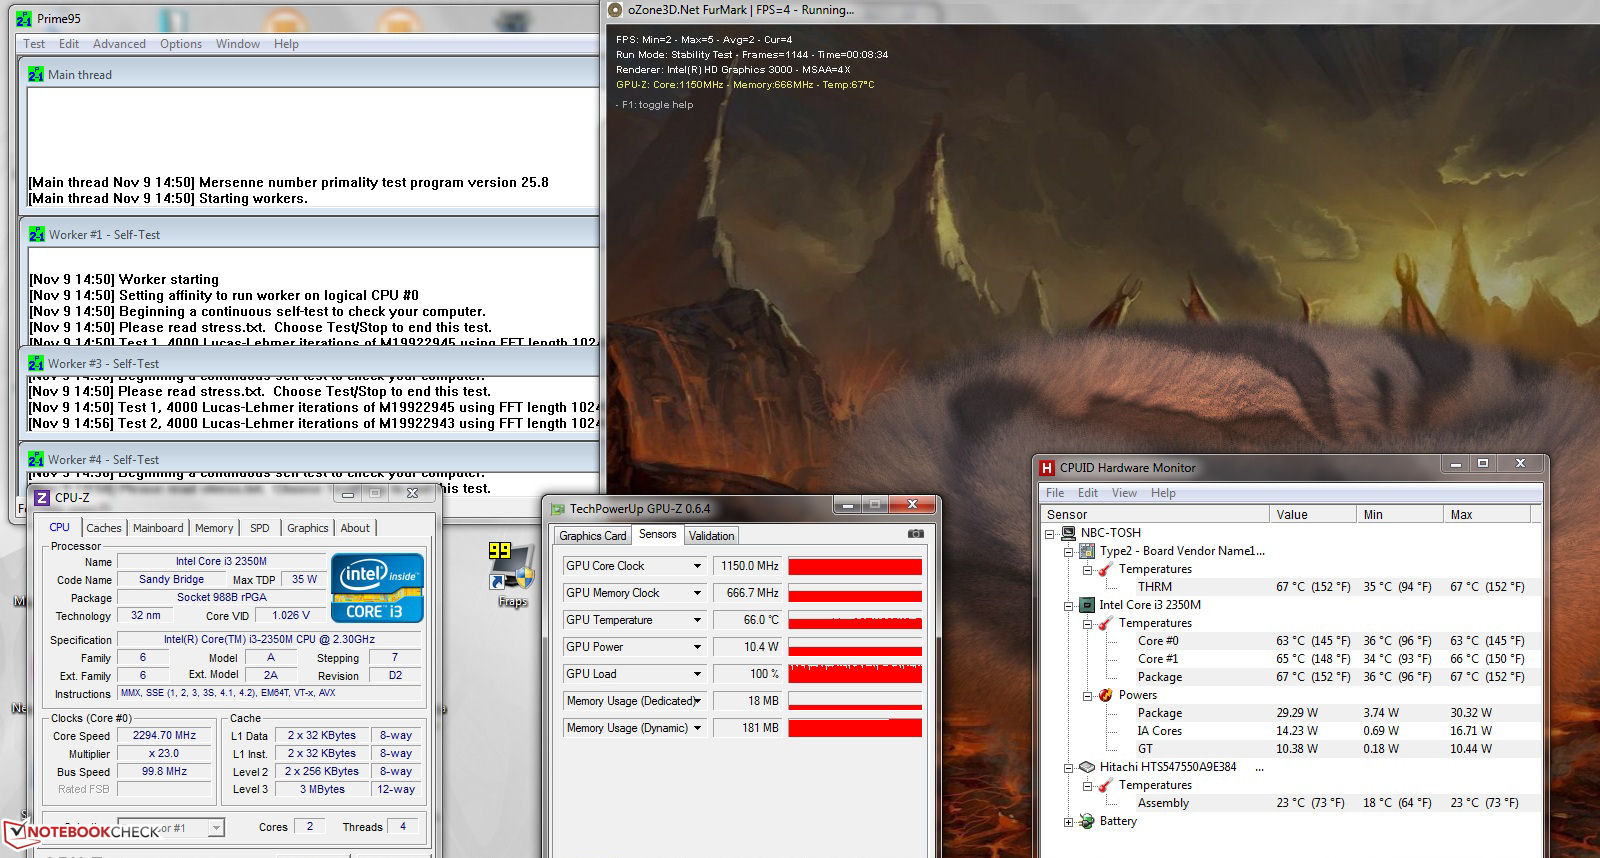
Task: Click the Sensor column header in Hardware Monitor
Action: coord(1155,514)
